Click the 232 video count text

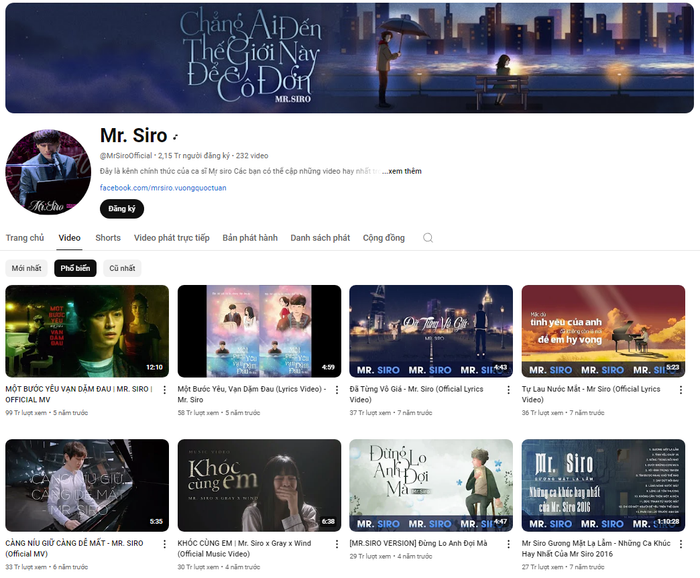(252, 156)
